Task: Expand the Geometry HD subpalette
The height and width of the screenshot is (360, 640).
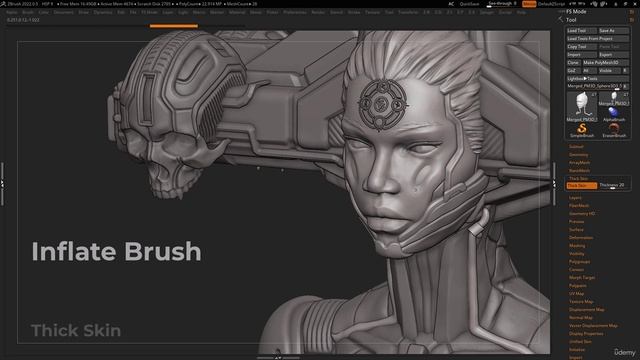Action: click(x=582, y=213)
